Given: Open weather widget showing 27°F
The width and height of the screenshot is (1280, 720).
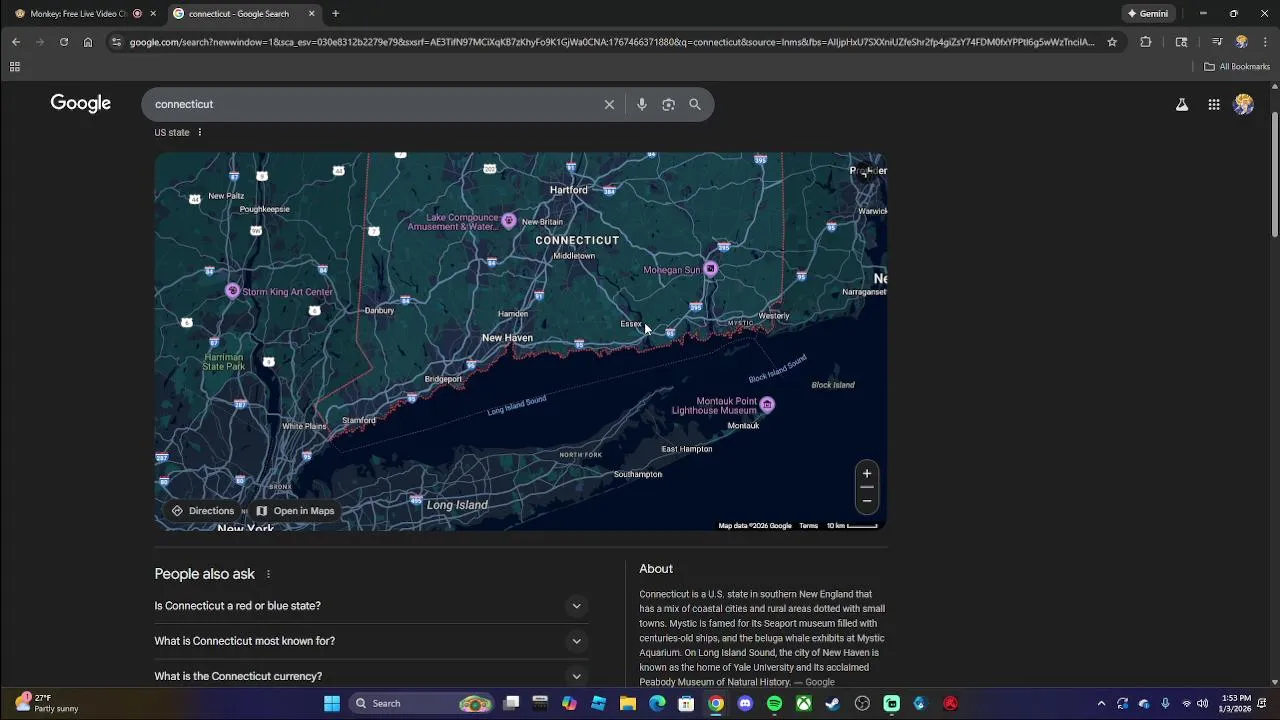Looking at the screenshot, I should [x=46, y=703].
